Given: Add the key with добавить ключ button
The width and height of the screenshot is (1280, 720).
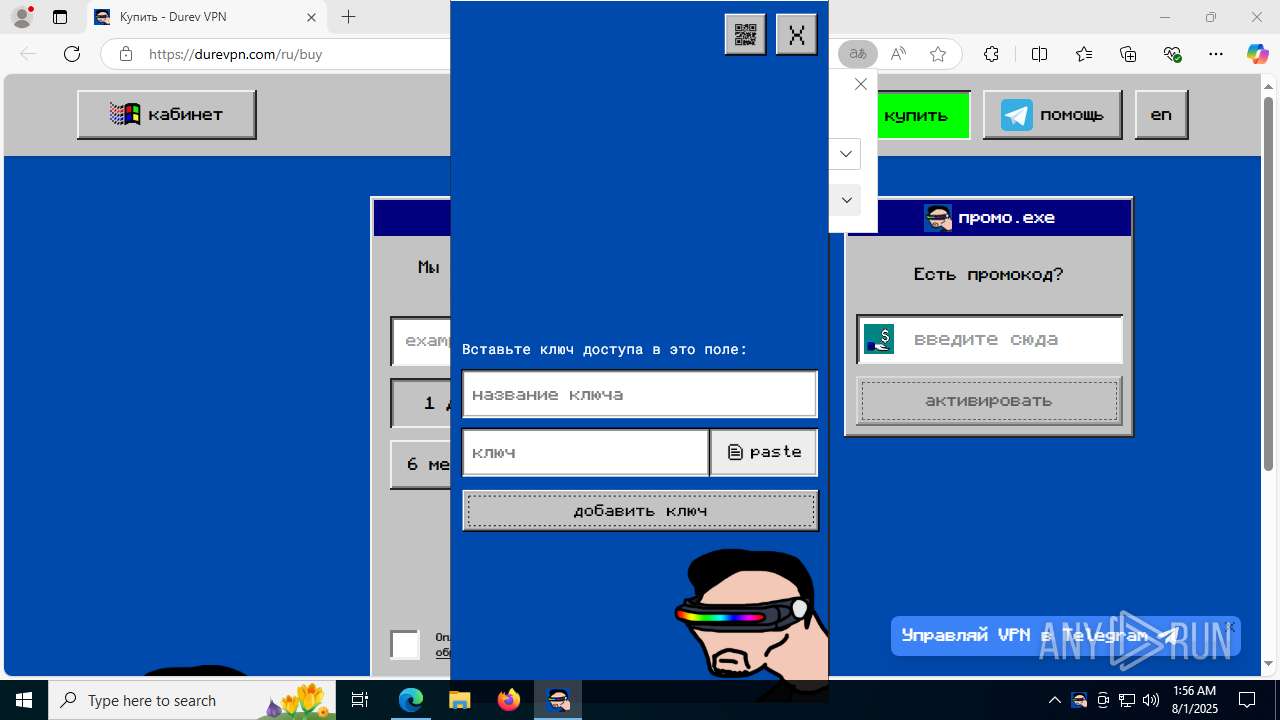Looking at the screenshot, I should [x=640, y=510].
